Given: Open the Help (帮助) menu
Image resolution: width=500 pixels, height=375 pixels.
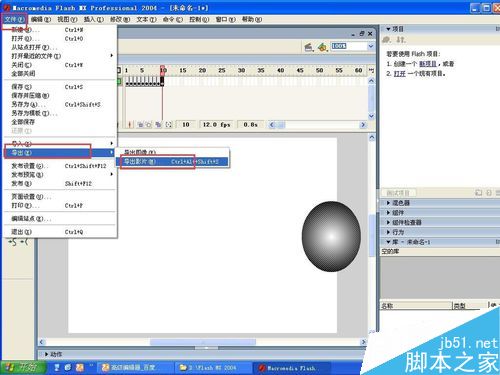Looking at the screenshot, I should (x=252, y=19).
